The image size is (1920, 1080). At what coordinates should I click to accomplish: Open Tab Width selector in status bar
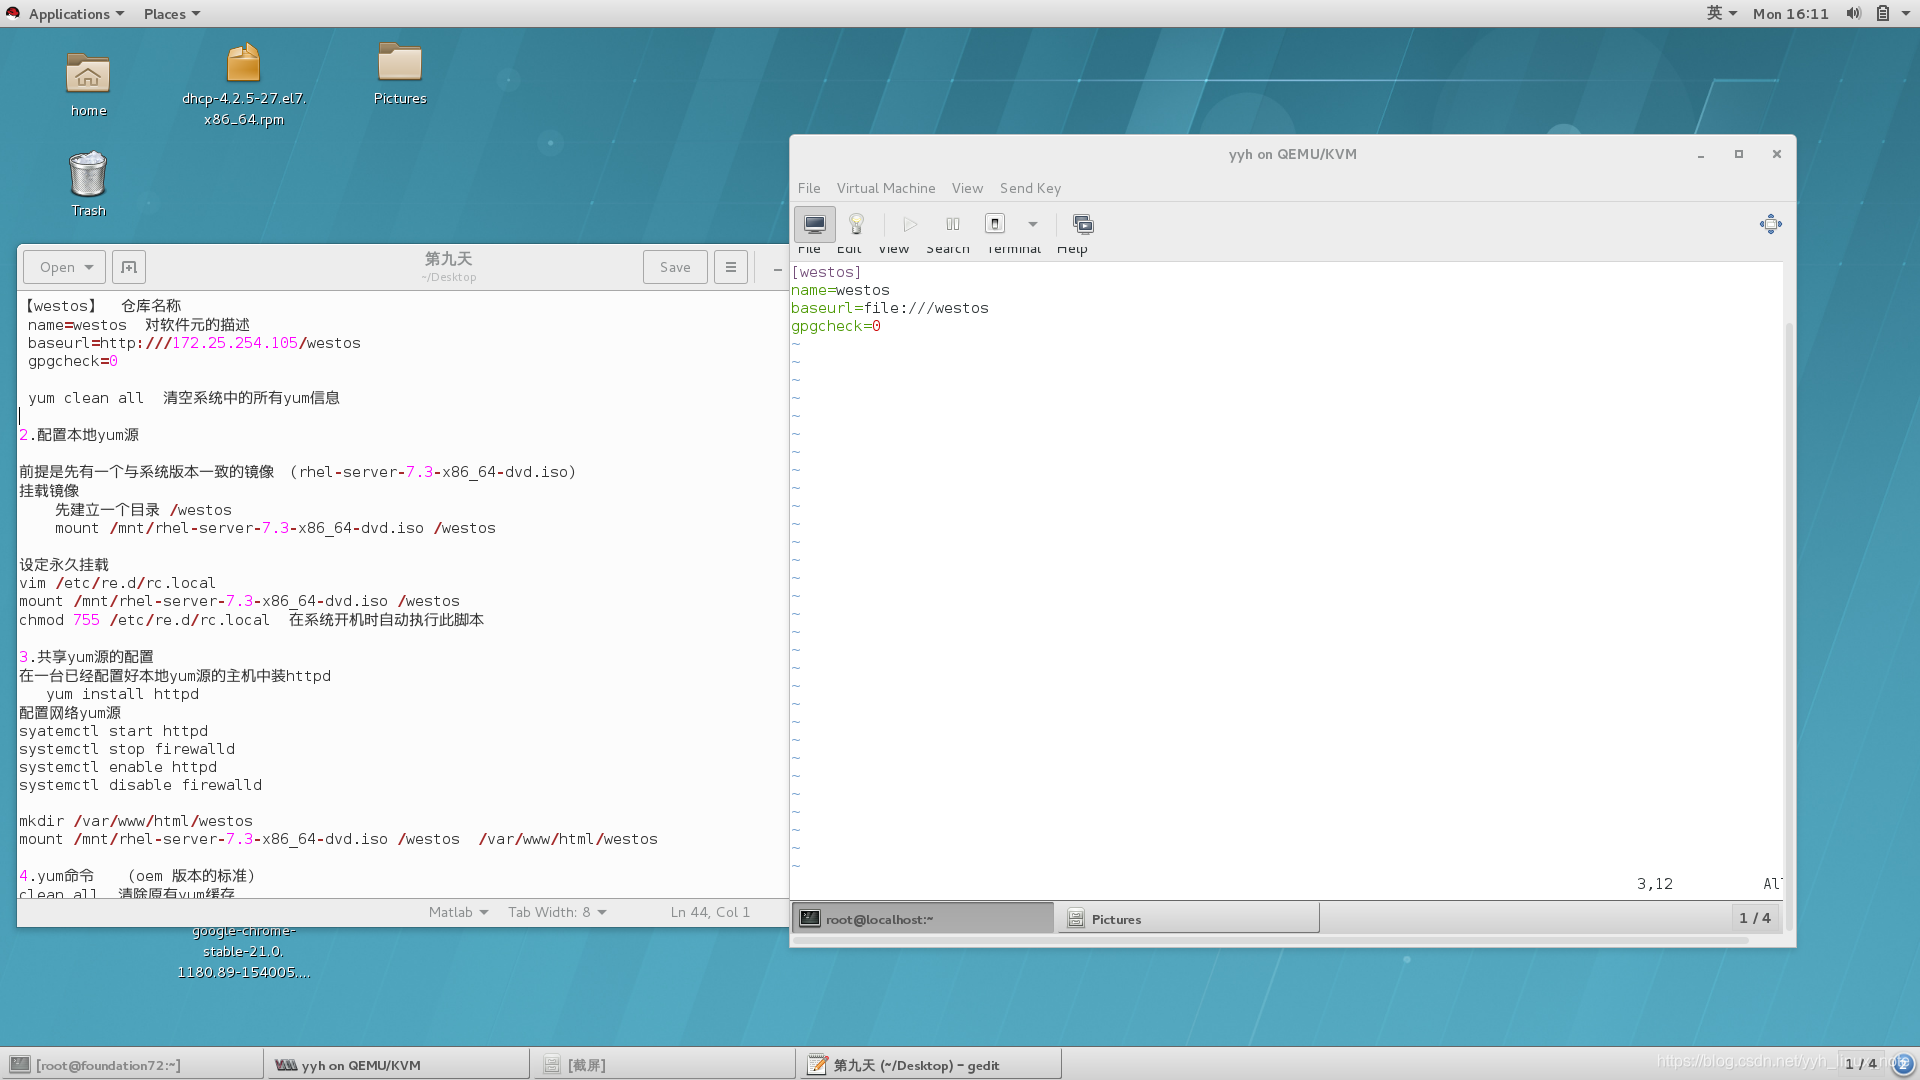(x=557, y=912)
